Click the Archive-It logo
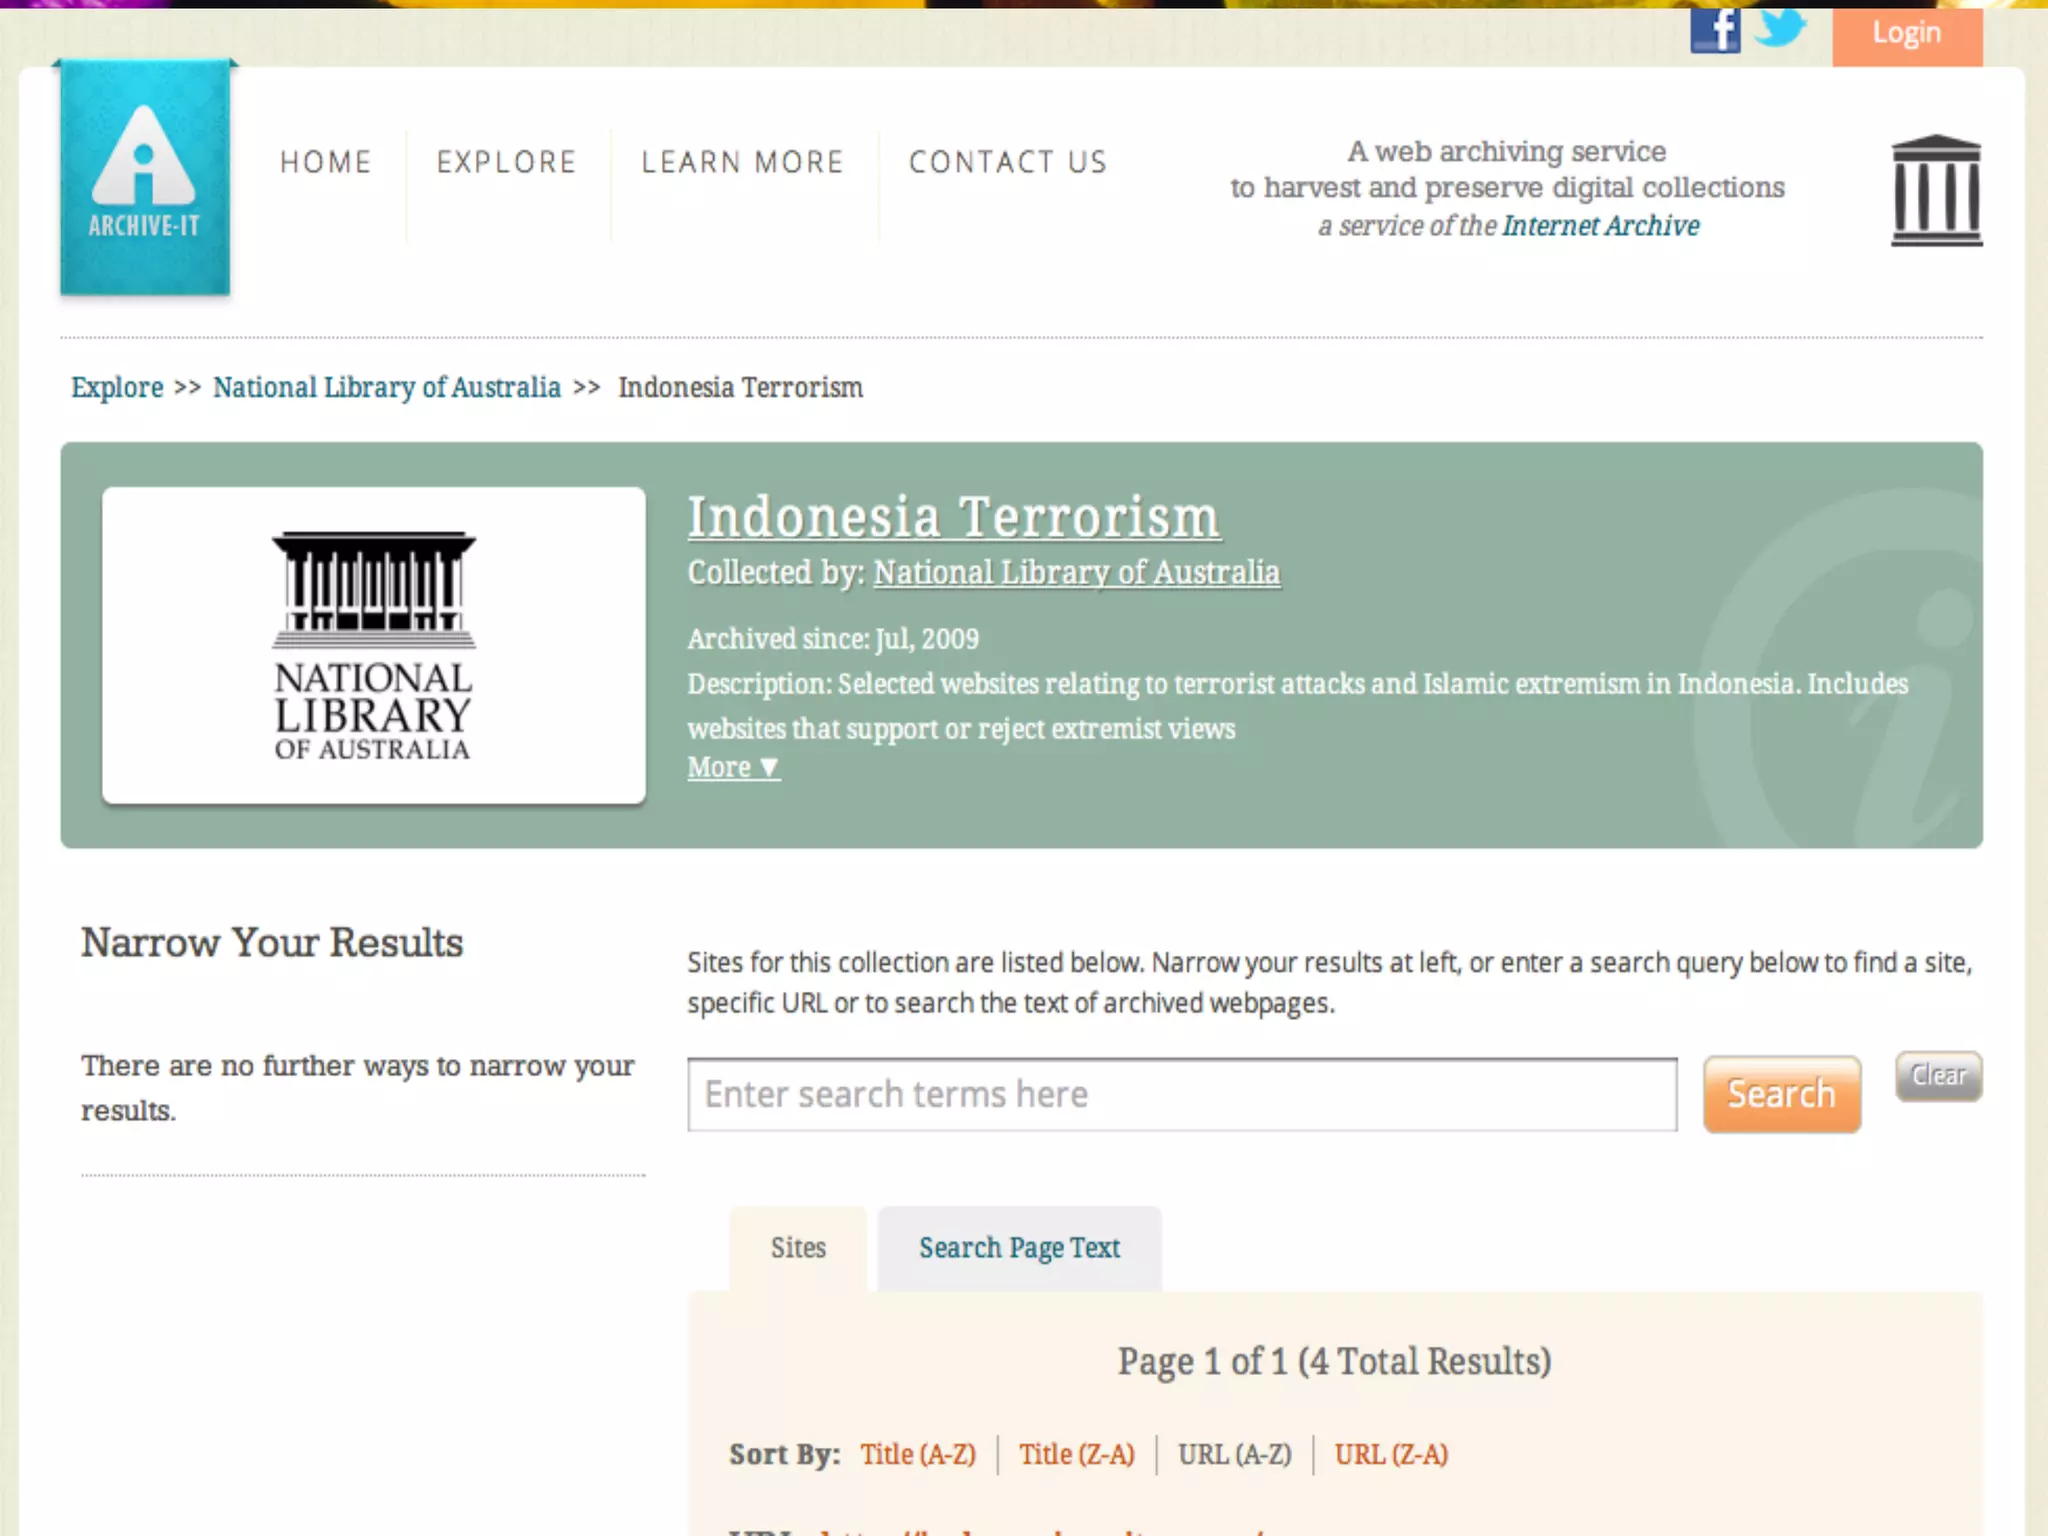Image resolution: width=2048 pixels, height=1536 pixels. click(x=145, y=178)
